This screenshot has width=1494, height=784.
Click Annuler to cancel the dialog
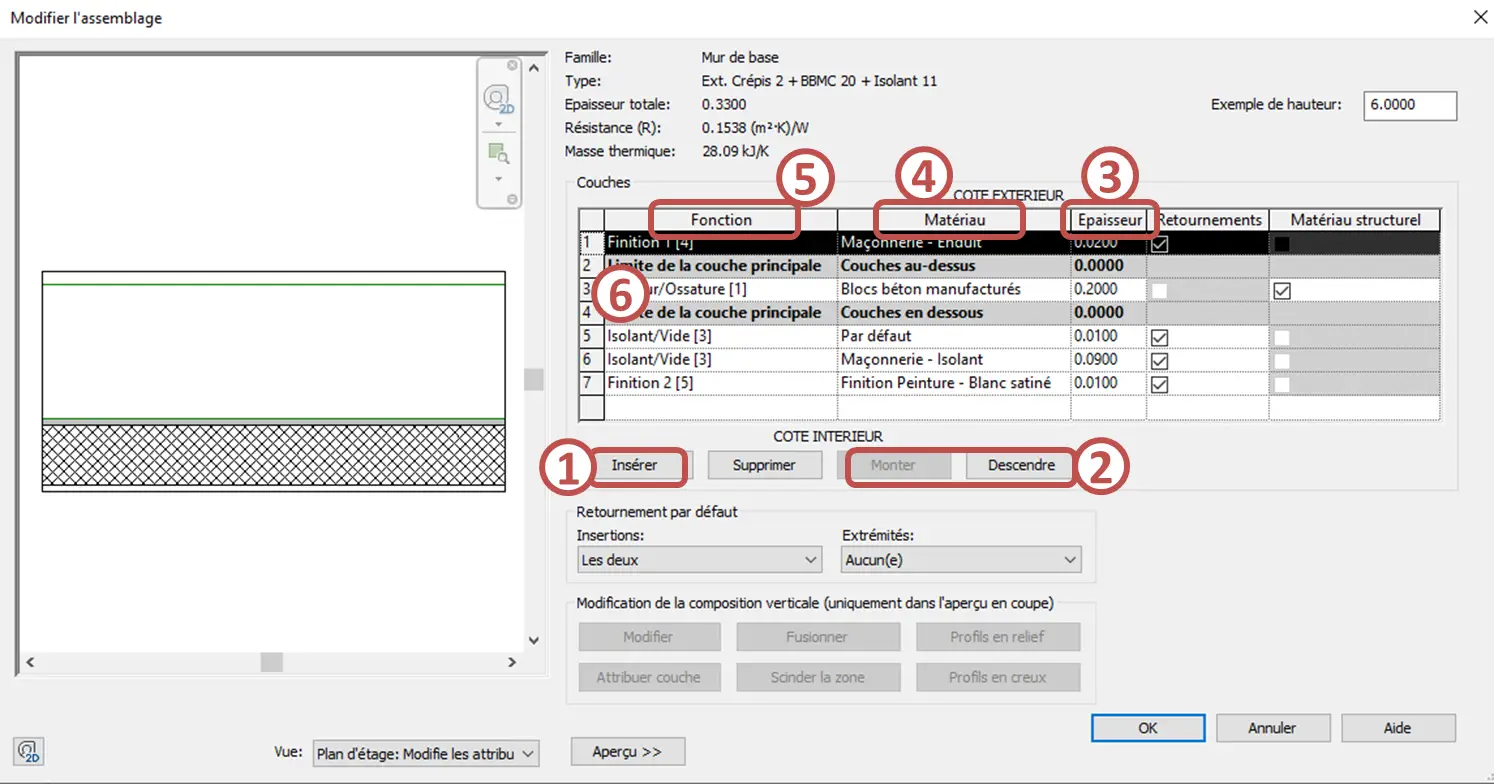[1273, 728]
